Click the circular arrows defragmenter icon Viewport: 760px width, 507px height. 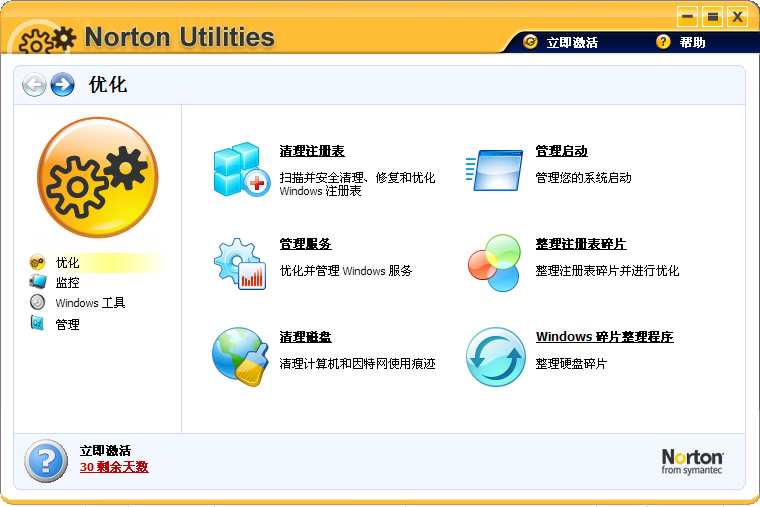tap(495, 357)
